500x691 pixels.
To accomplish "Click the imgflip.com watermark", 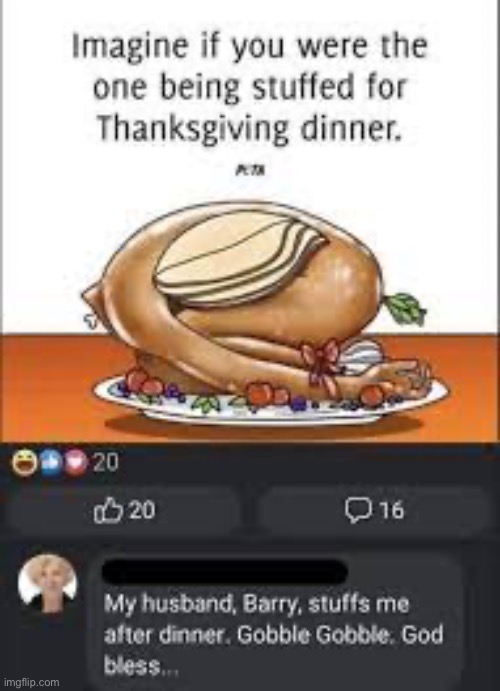I will click(x=31, y=682).
